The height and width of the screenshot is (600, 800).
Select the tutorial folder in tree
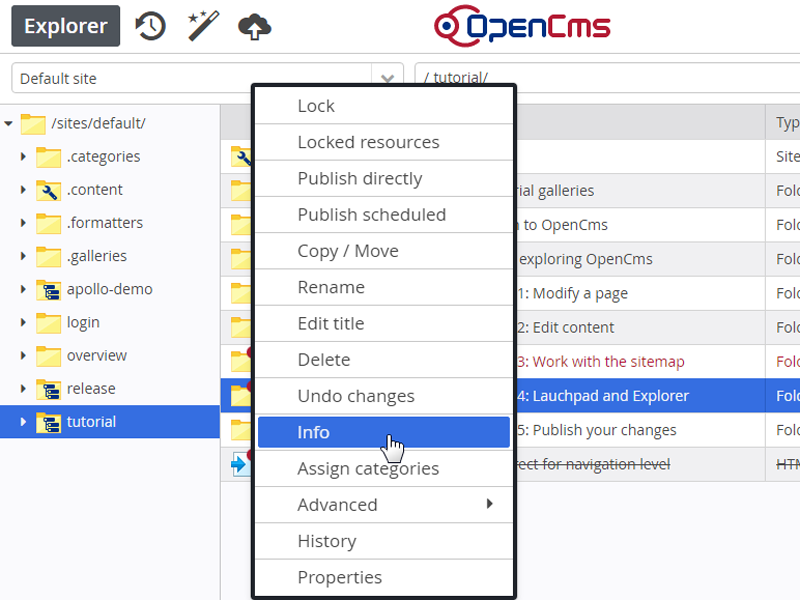[x=91, y=422]
